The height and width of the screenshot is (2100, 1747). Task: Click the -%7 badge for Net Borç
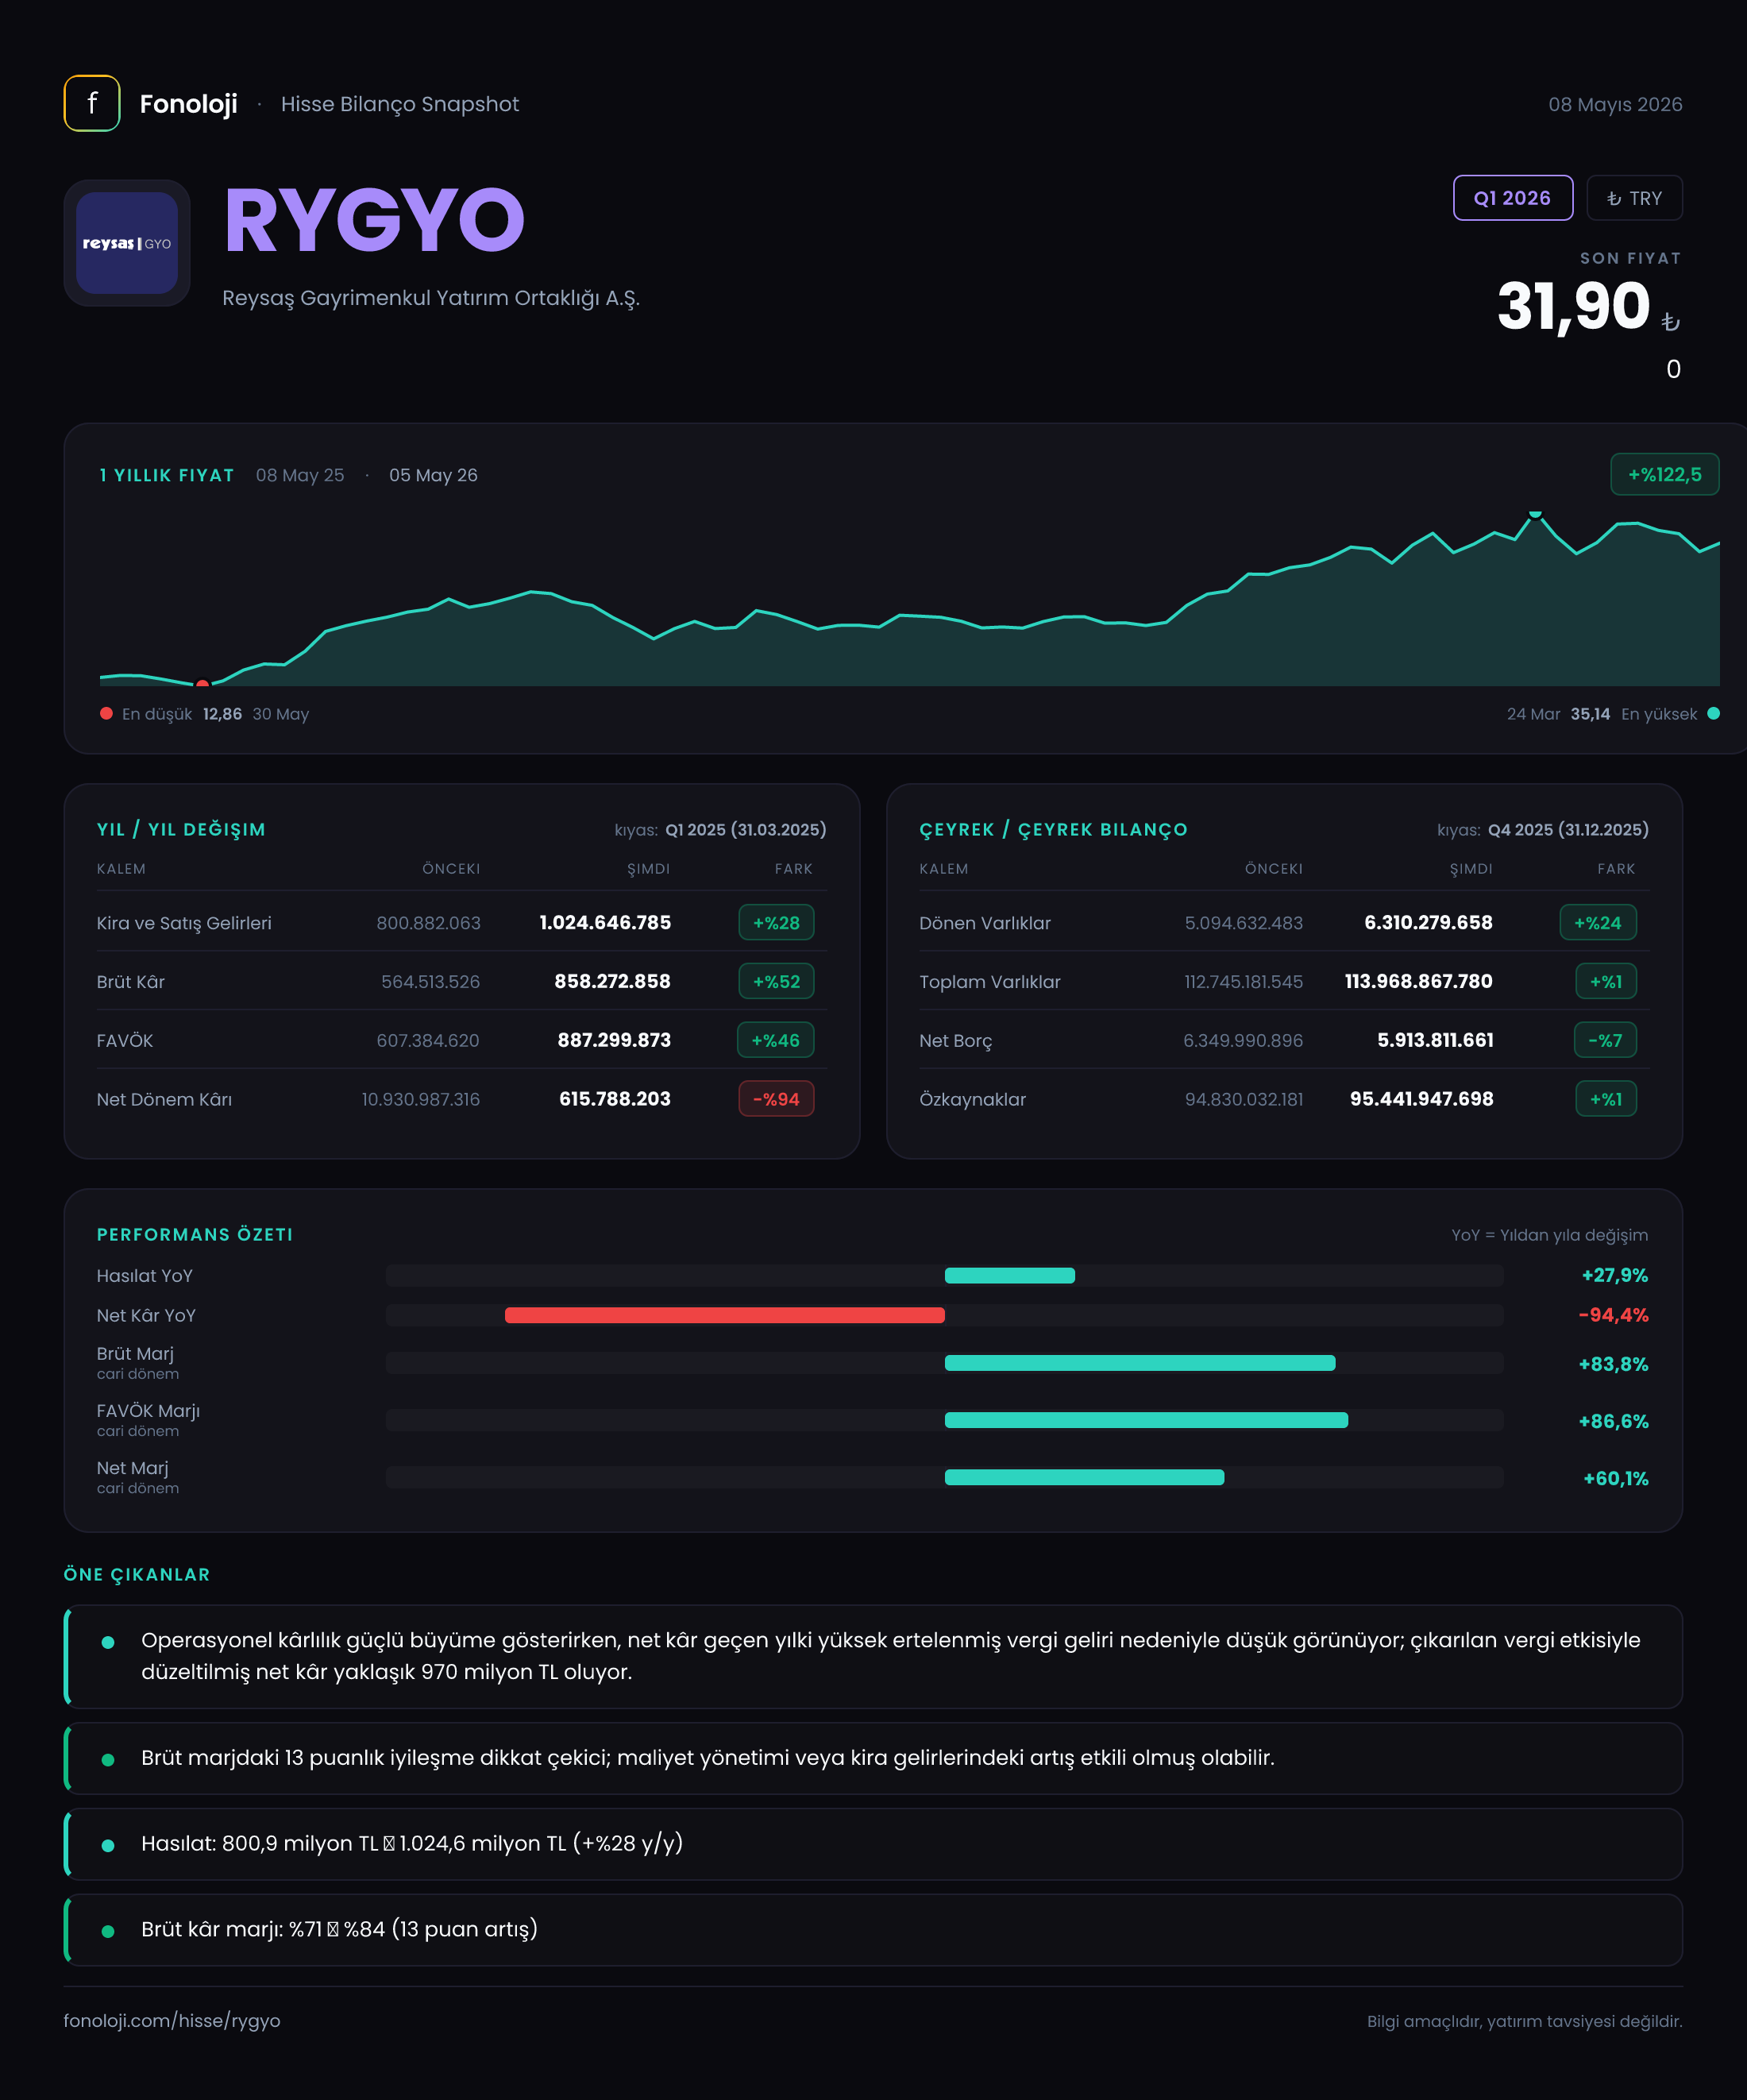[1606, 1040]
